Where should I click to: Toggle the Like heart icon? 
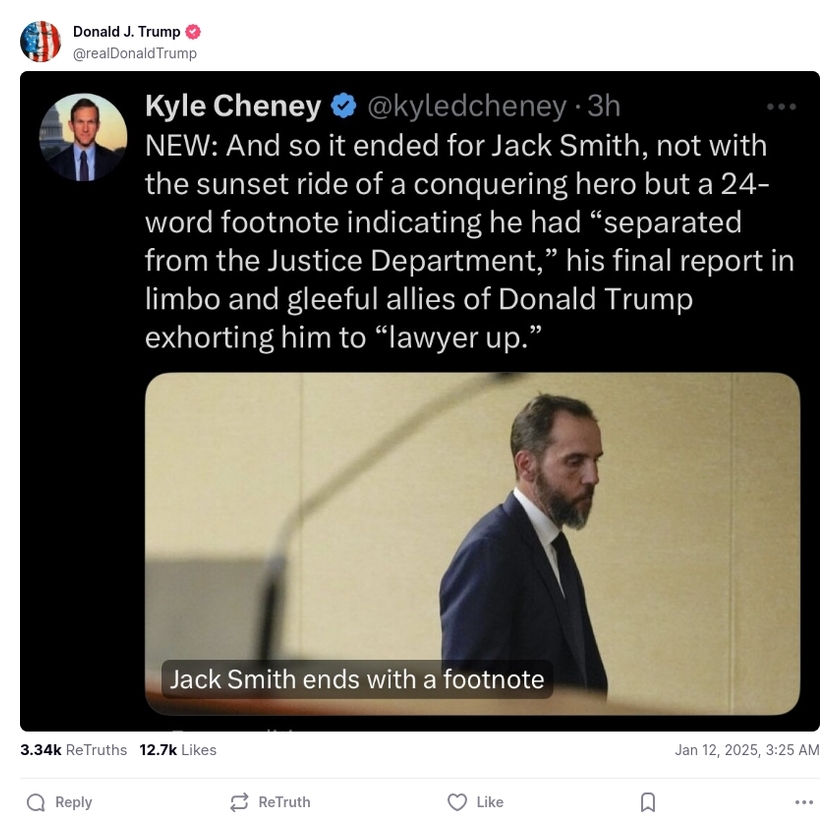coord(457,802)
